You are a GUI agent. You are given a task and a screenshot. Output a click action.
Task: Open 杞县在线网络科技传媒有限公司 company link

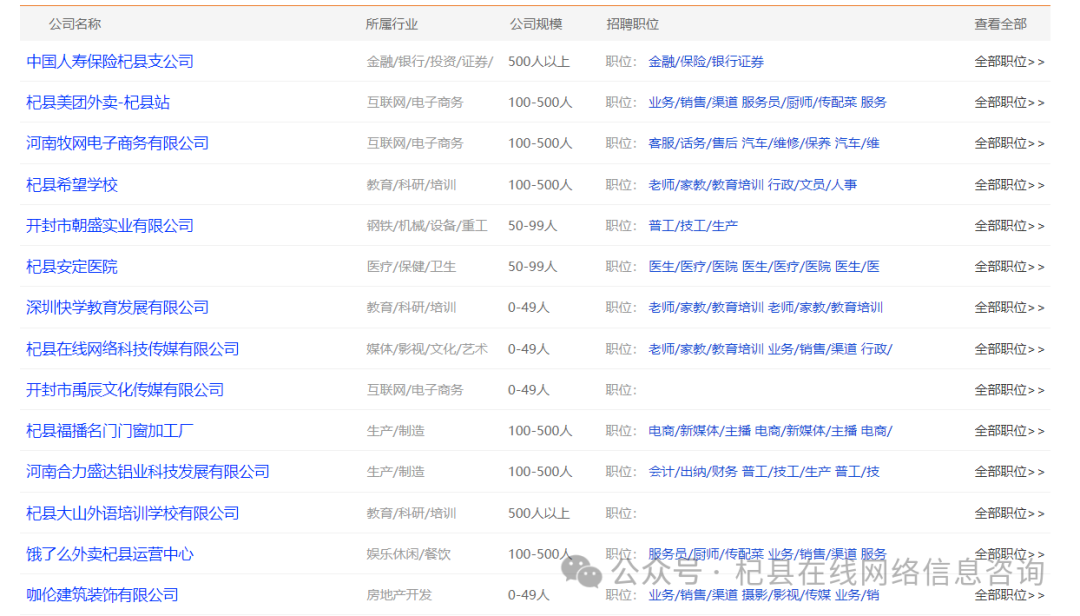[x=132, y=349]
